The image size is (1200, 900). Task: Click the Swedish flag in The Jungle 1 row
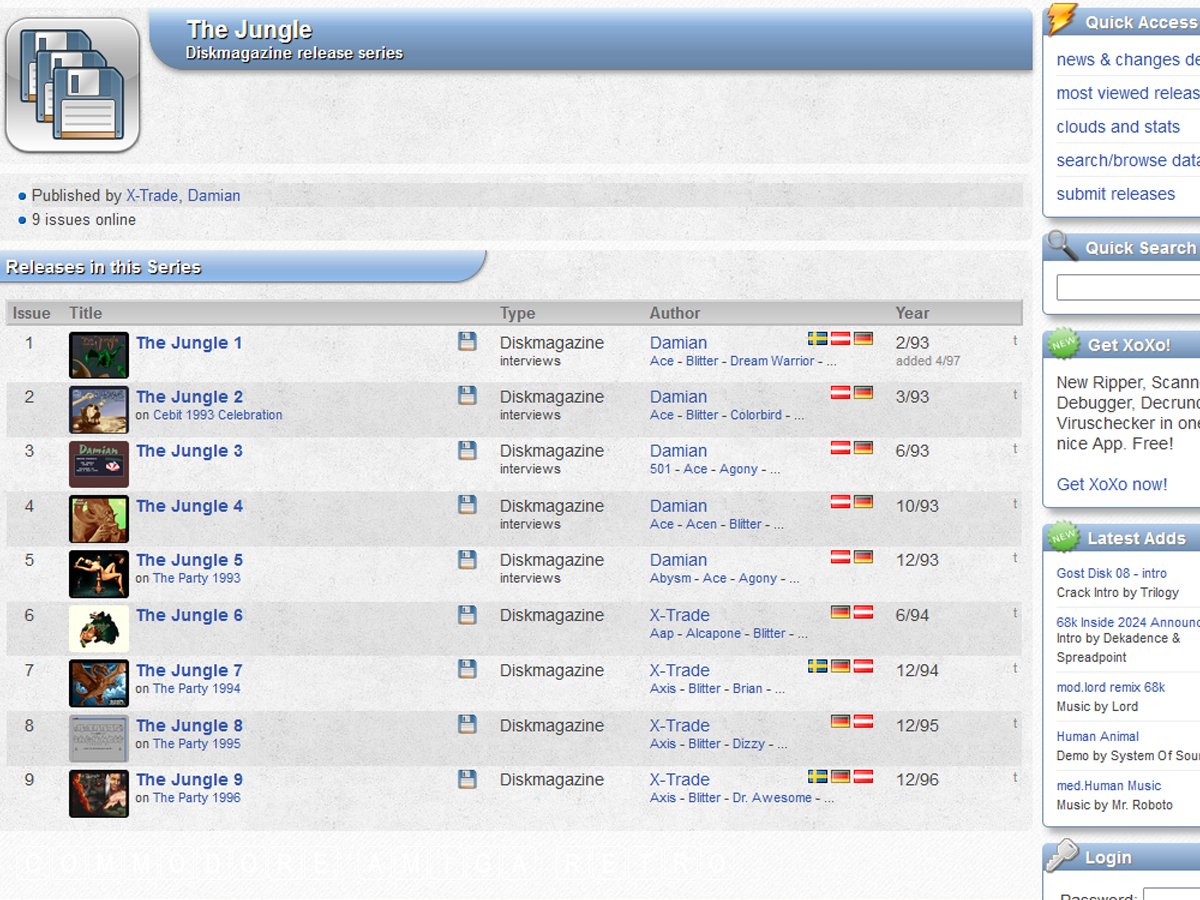pos(817,339)
